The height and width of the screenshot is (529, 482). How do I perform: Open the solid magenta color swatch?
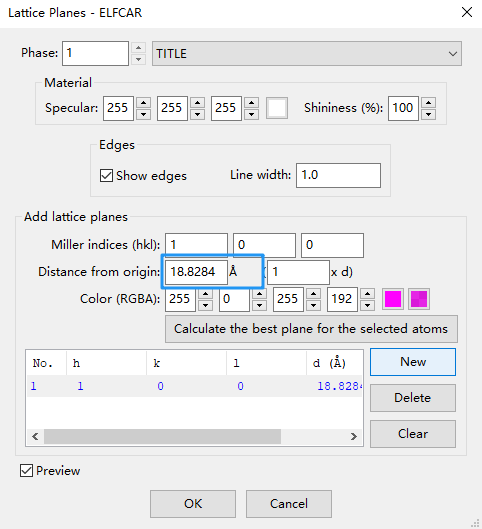pyautogui.click(x=393, y=299)
